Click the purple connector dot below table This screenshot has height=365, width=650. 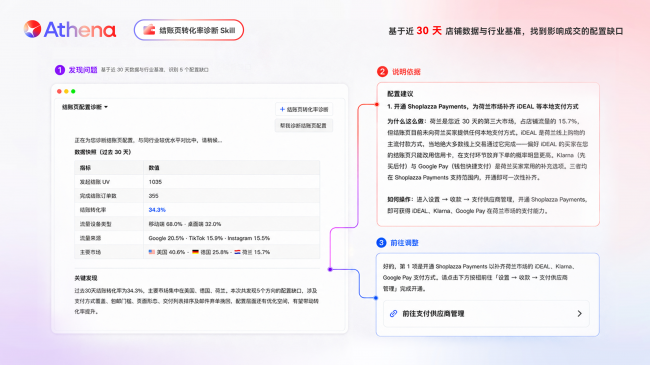pos(330,270)
